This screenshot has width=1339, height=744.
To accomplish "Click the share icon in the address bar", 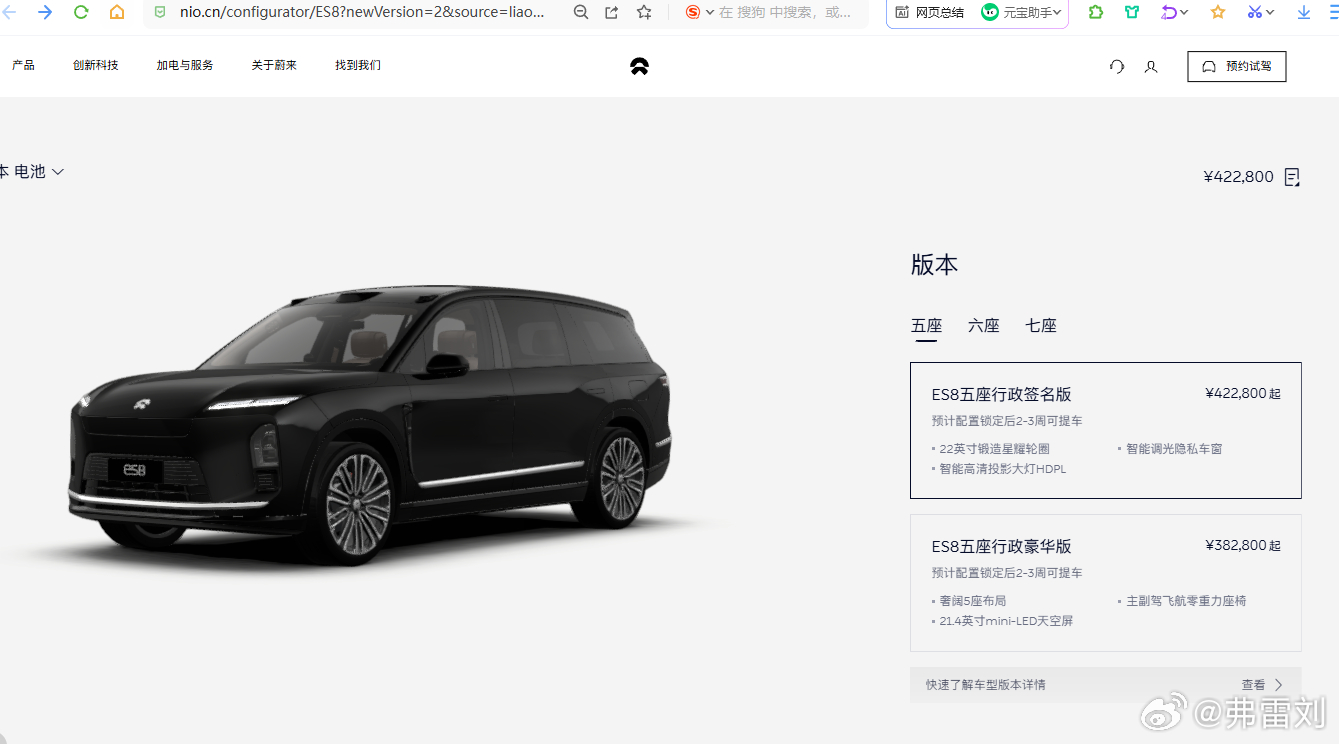I will coord(612,12).
